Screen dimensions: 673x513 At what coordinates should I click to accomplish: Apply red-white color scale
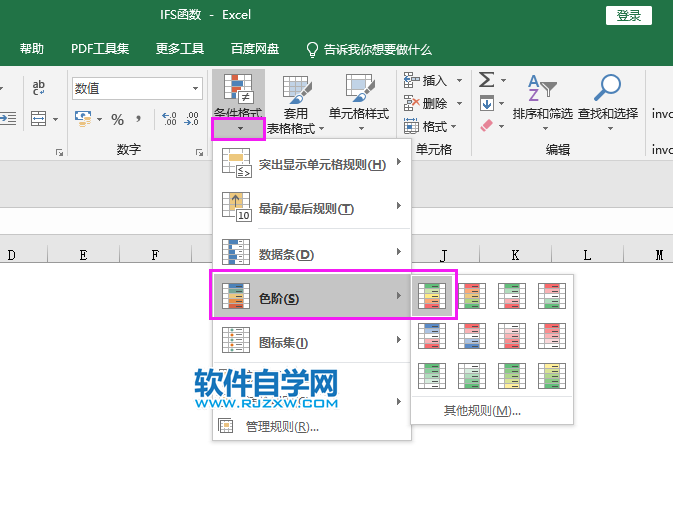coord(552,336)
